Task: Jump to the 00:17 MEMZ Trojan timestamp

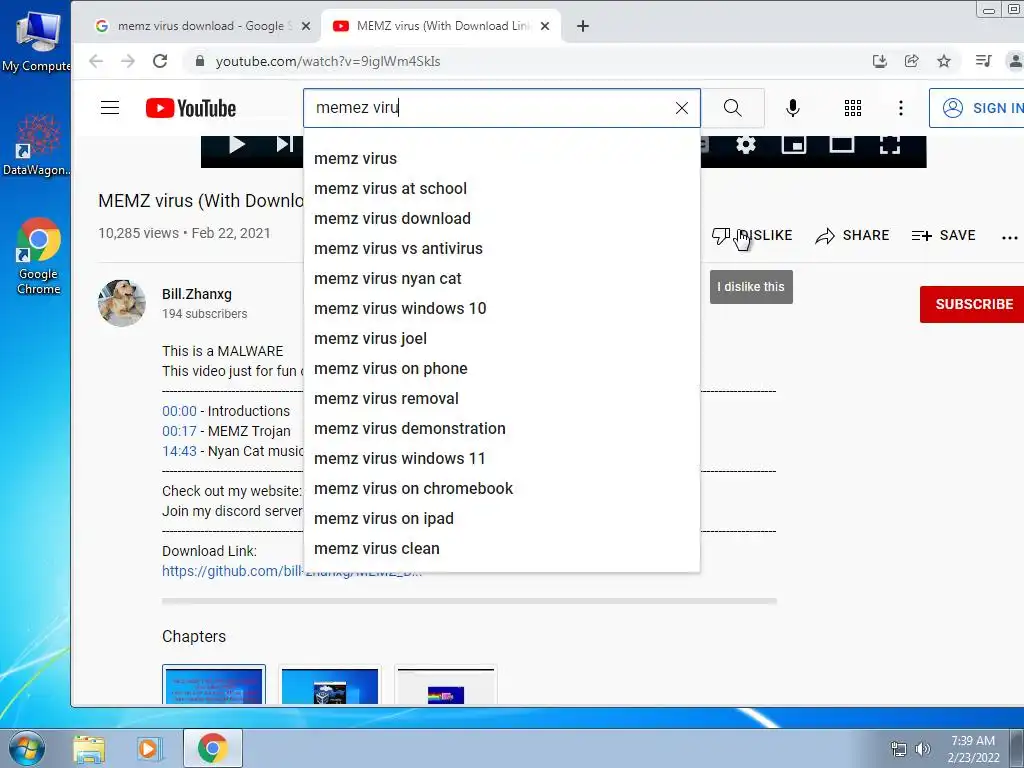Action: point(179,432)
